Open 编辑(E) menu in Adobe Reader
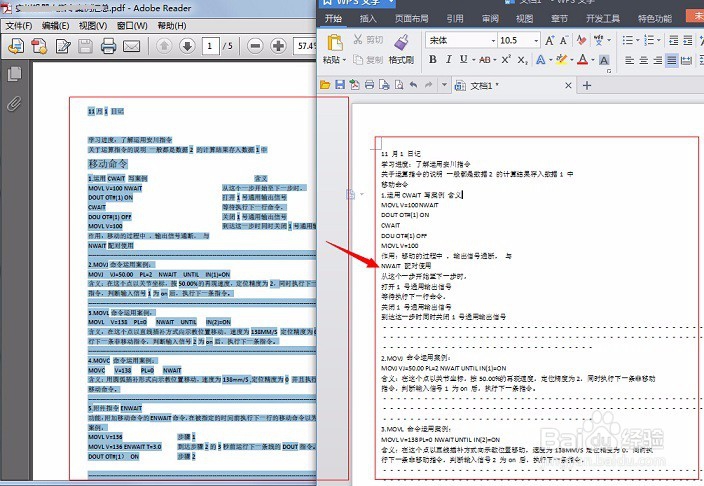Viewport: 704px width, 486px height. coord(56,26)
